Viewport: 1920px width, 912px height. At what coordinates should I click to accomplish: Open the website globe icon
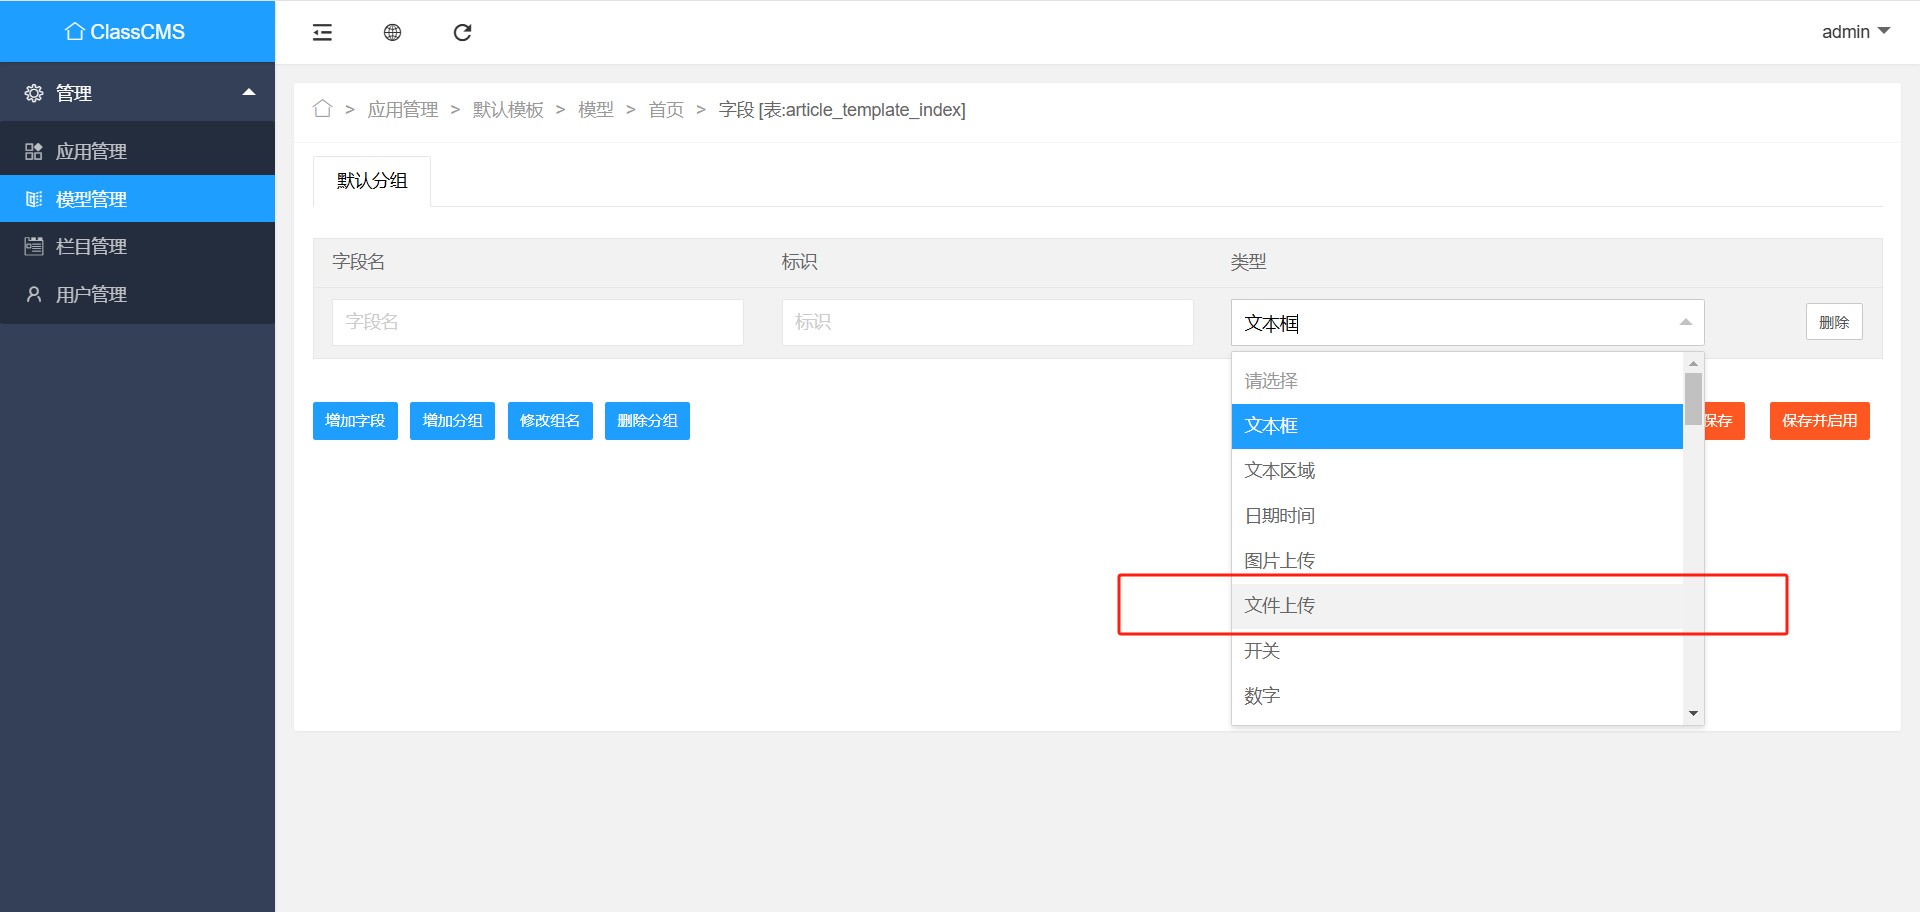tap(392, 33)
